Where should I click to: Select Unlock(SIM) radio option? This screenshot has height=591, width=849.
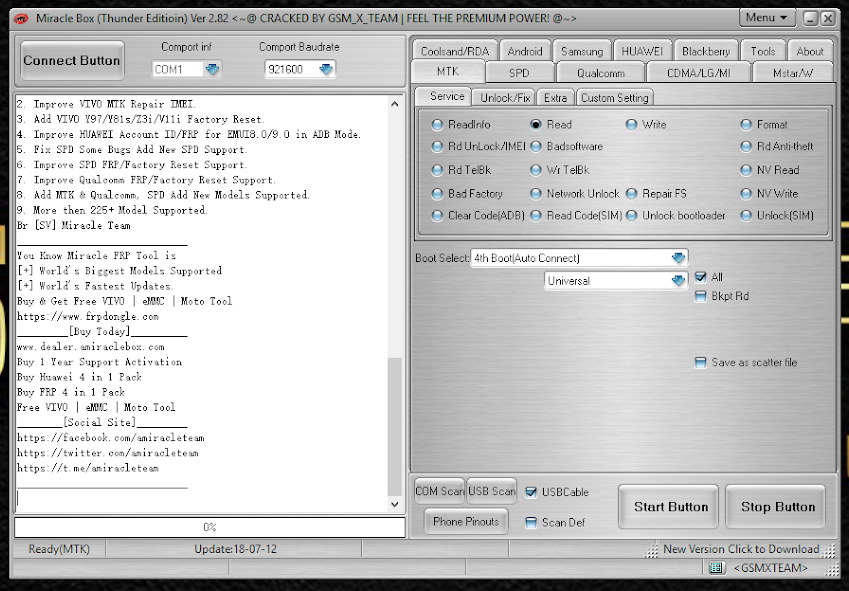pyautogui.click(x=777, y=216)
